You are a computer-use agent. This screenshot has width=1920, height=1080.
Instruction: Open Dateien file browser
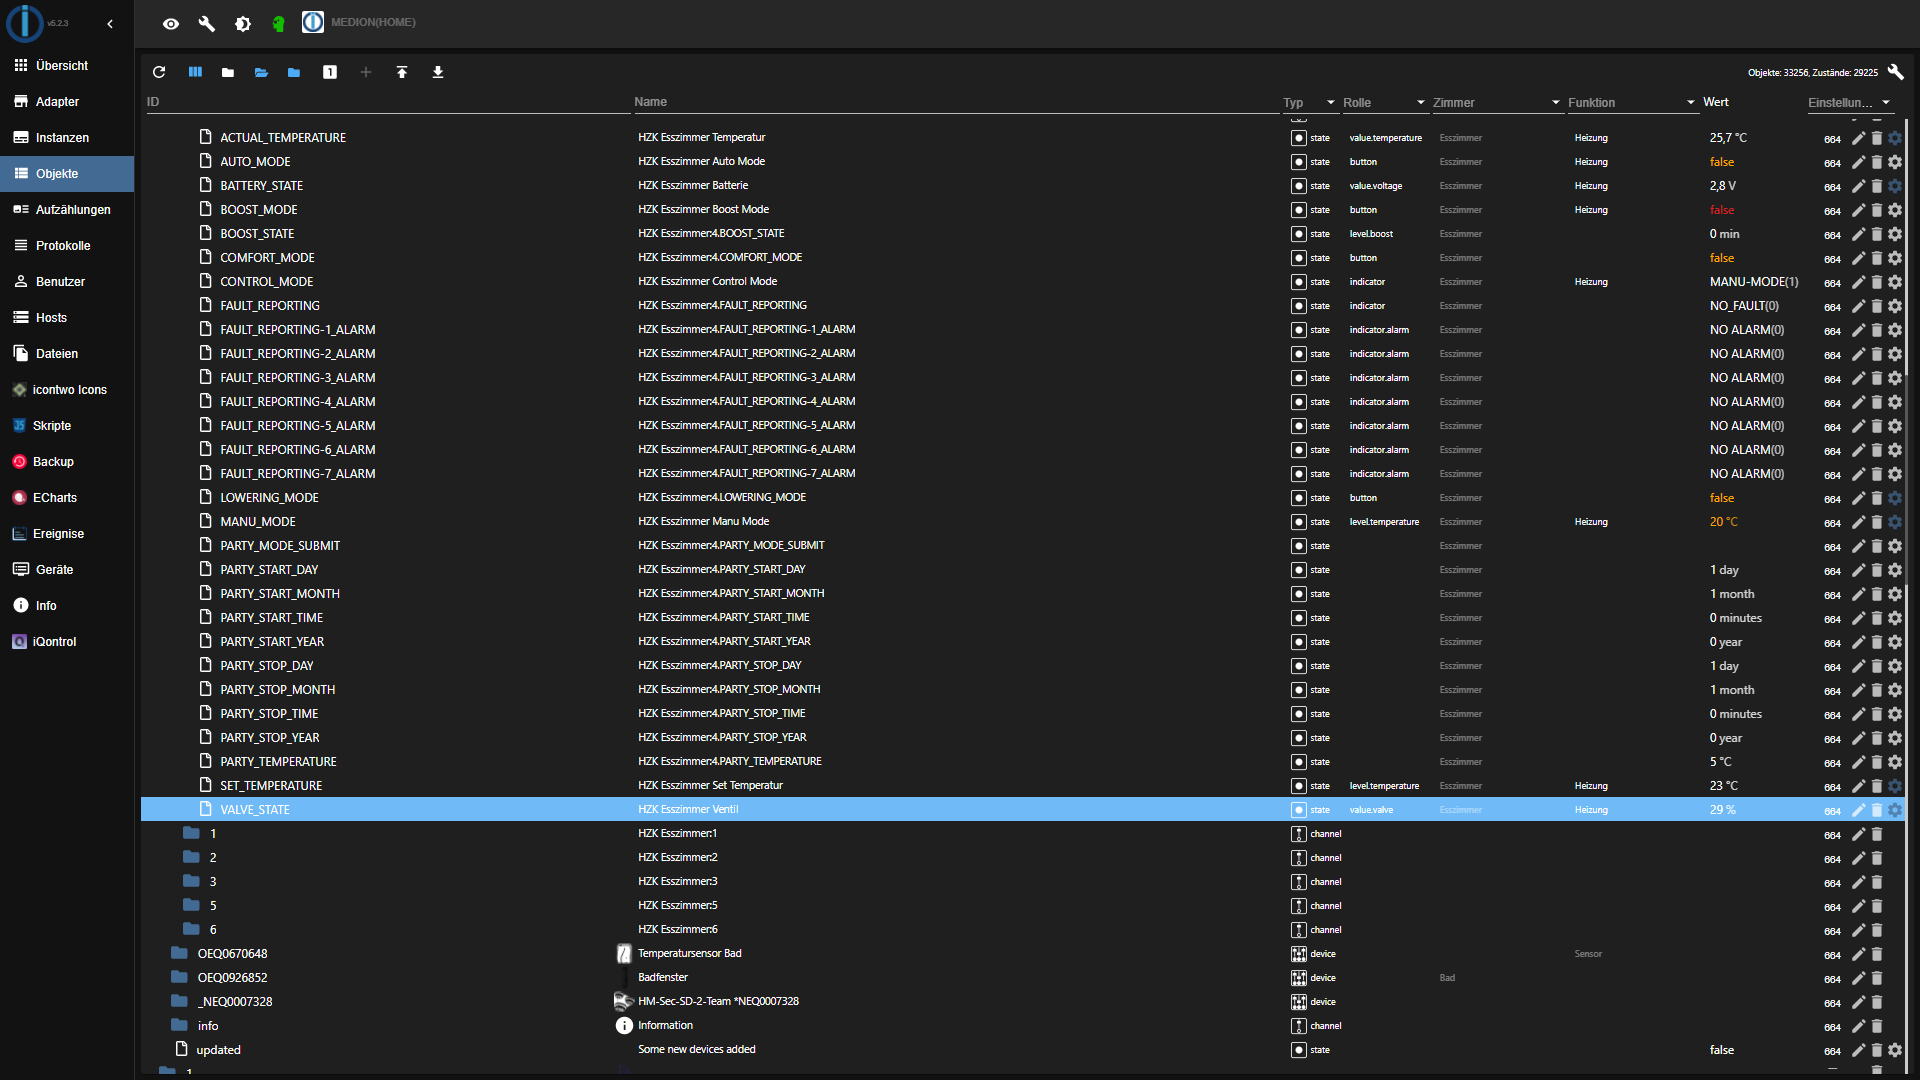[67, 353]
